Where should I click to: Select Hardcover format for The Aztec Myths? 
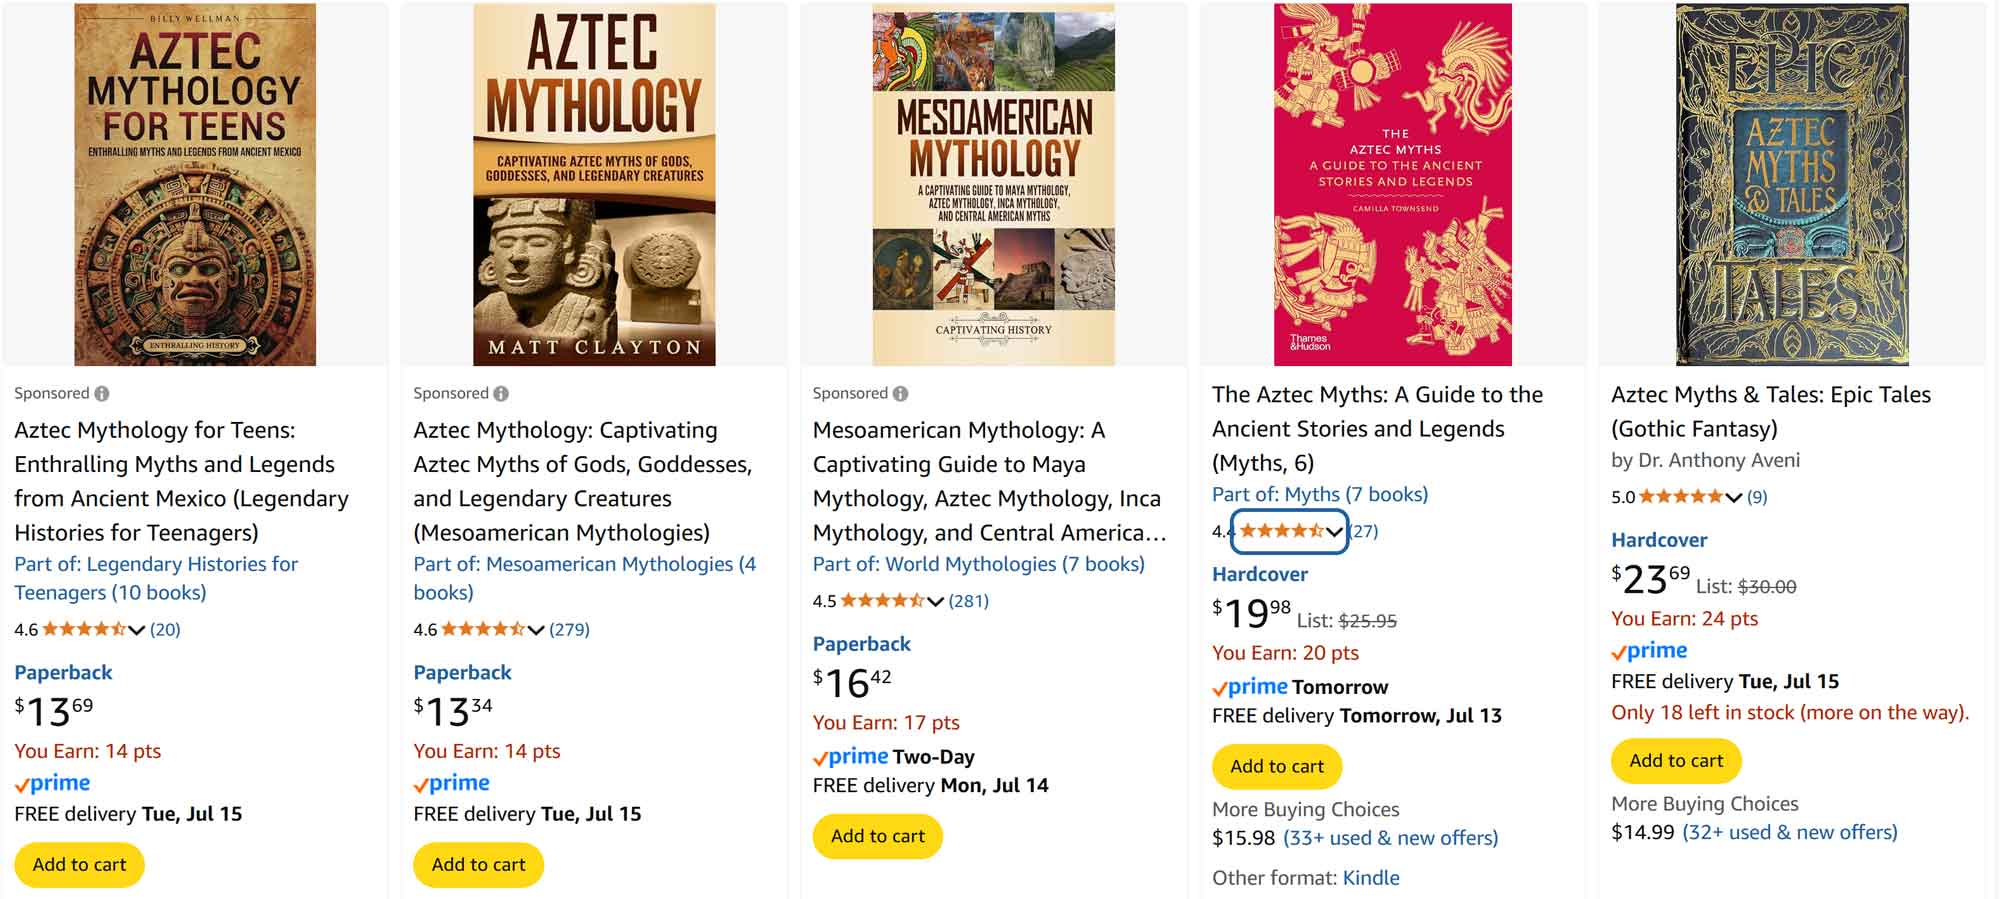coord(1259,574)
